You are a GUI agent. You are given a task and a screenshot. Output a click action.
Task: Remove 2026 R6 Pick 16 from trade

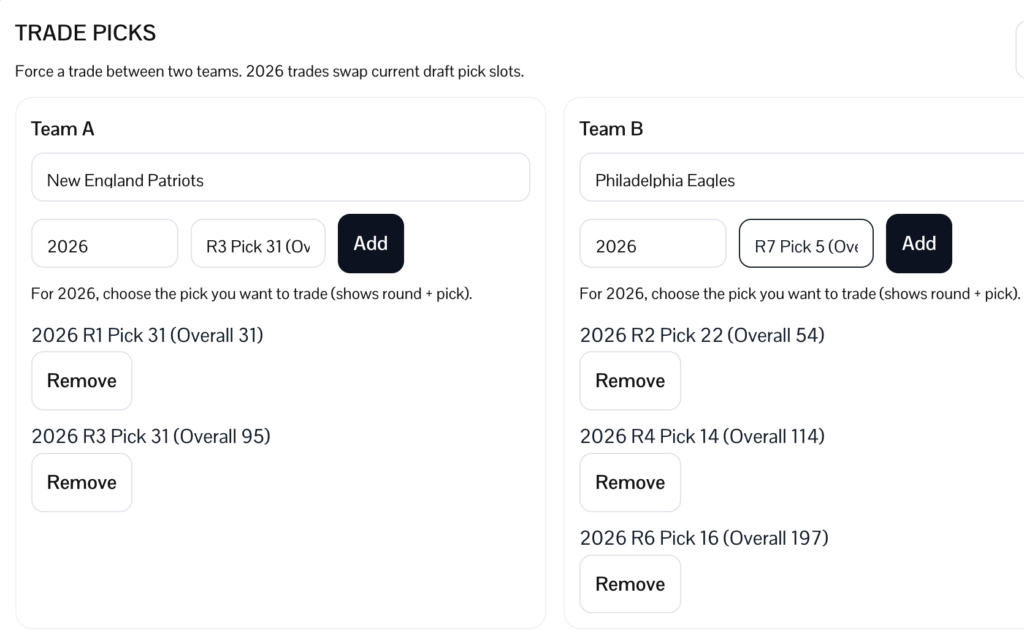(x=630, y=584)
